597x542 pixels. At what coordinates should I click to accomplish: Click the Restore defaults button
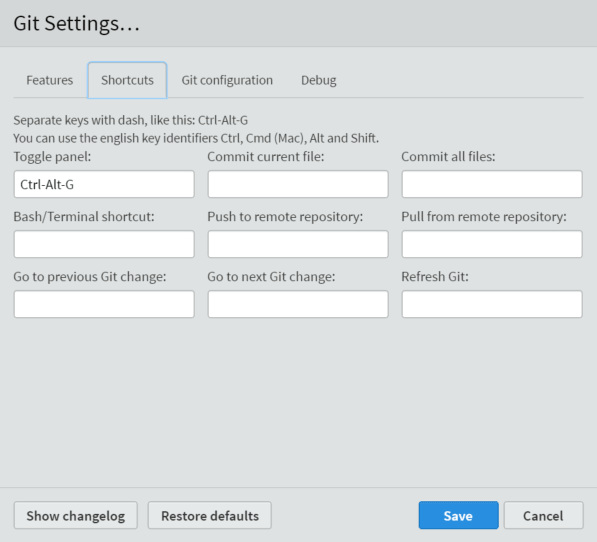210,515
